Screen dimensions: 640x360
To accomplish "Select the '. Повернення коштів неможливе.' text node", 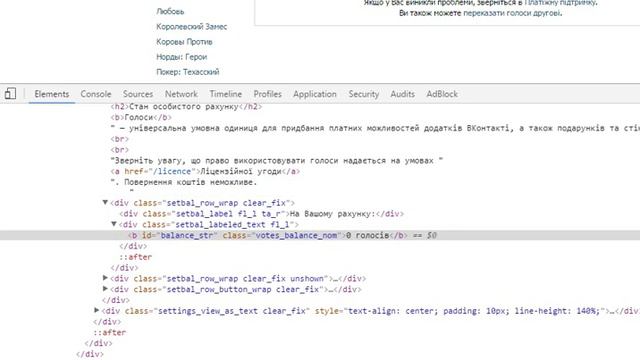I will (184, 182).
